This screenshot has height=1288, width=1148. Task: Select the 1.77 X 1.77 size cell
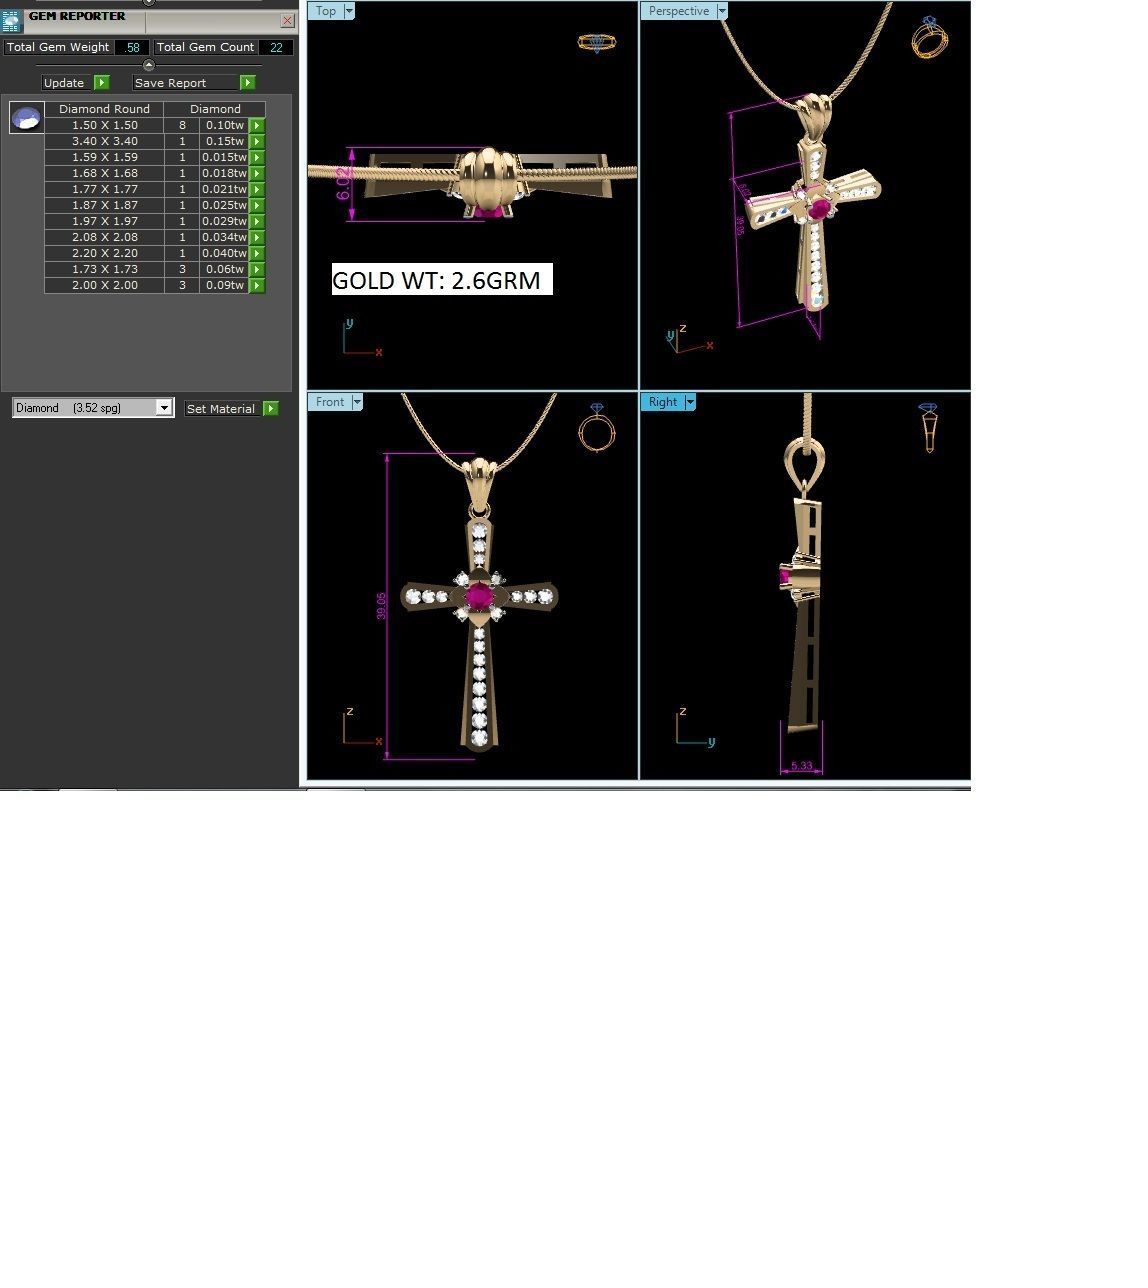105,189
